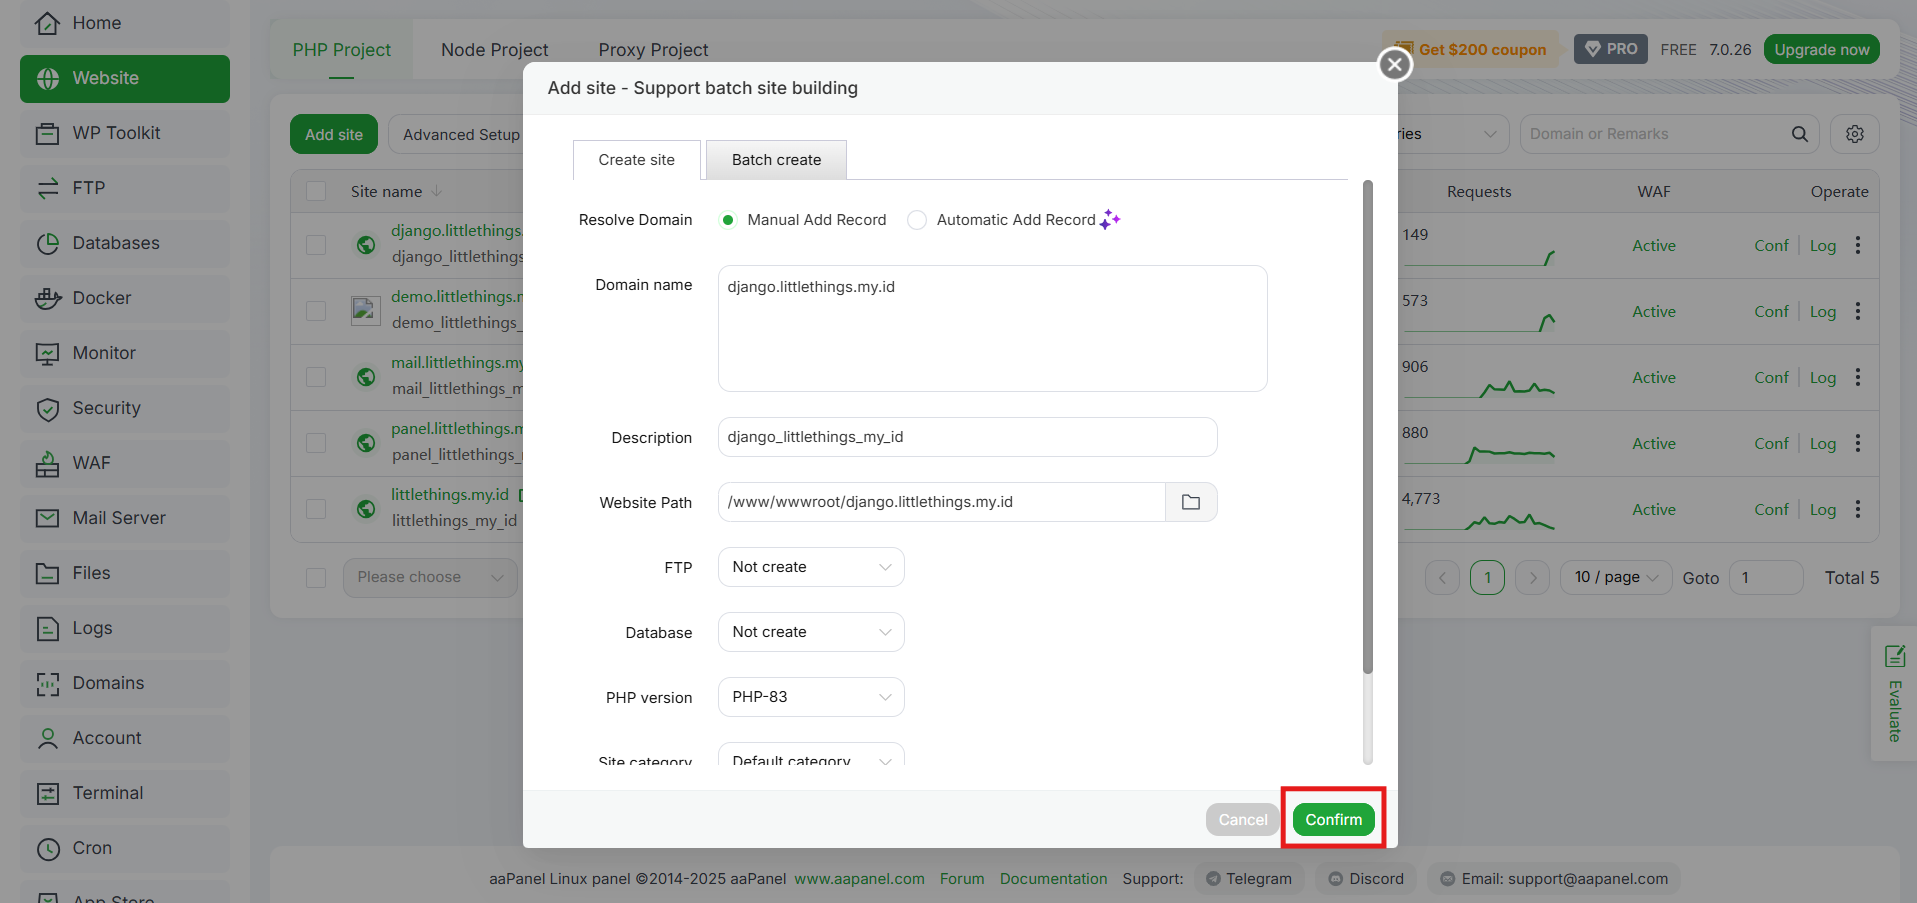This screenshot has width=1917, height=903.
Task: Open the WP Toolkit section icon
Action: point(48,134)
